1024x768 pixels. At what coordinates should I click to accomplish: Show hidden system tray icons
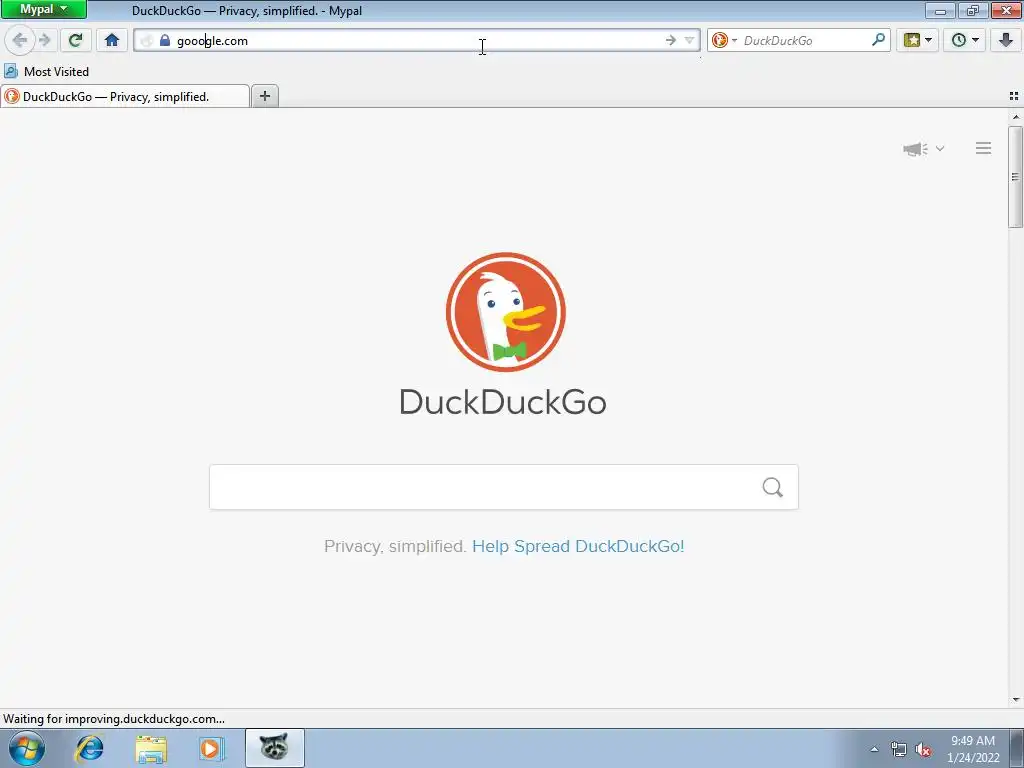pos(874,749)
